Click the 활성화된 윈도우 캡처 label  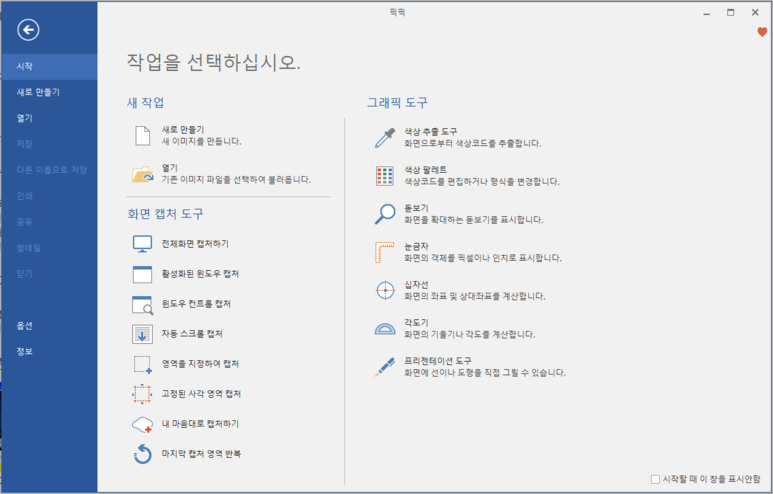point(200,274)
